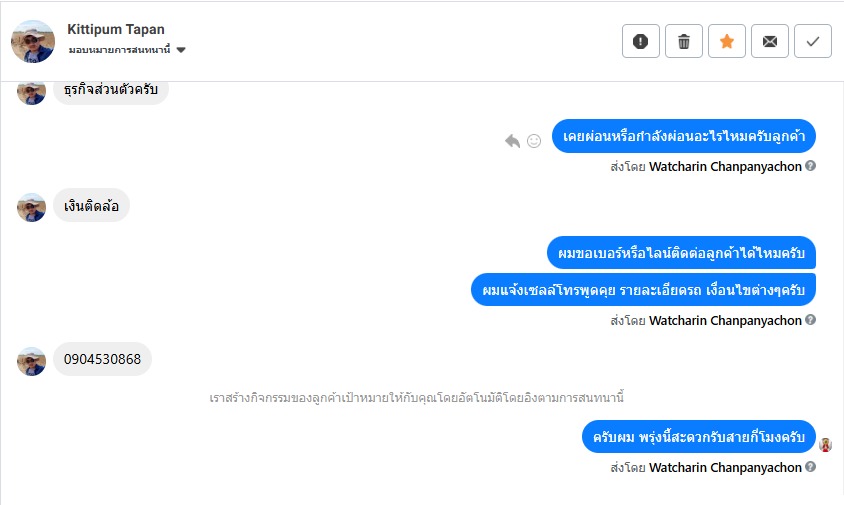
Task: Click the ธุรกิจส่วนตัวครับ message bubble
Action: point(111,89)
